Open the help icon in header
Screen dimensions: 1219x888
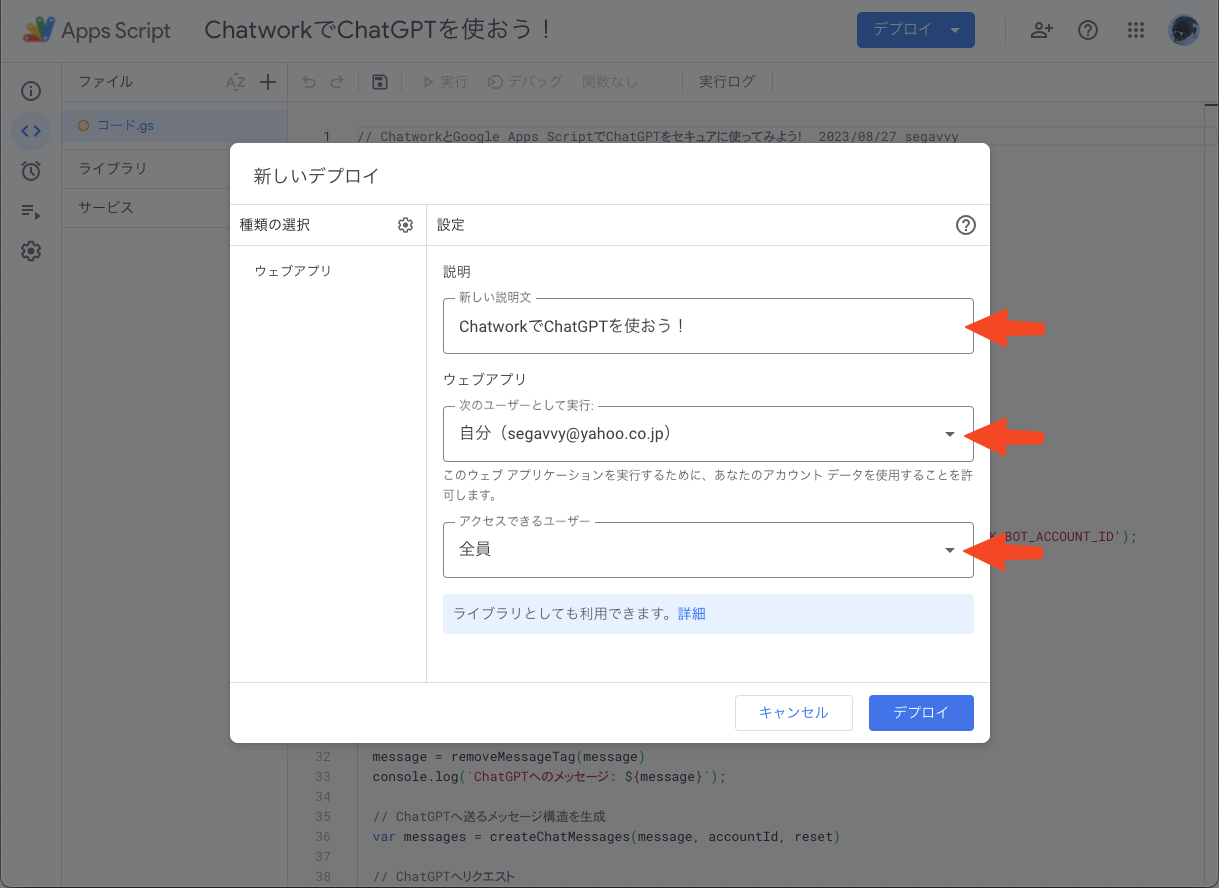click(x=1088, y=30)
